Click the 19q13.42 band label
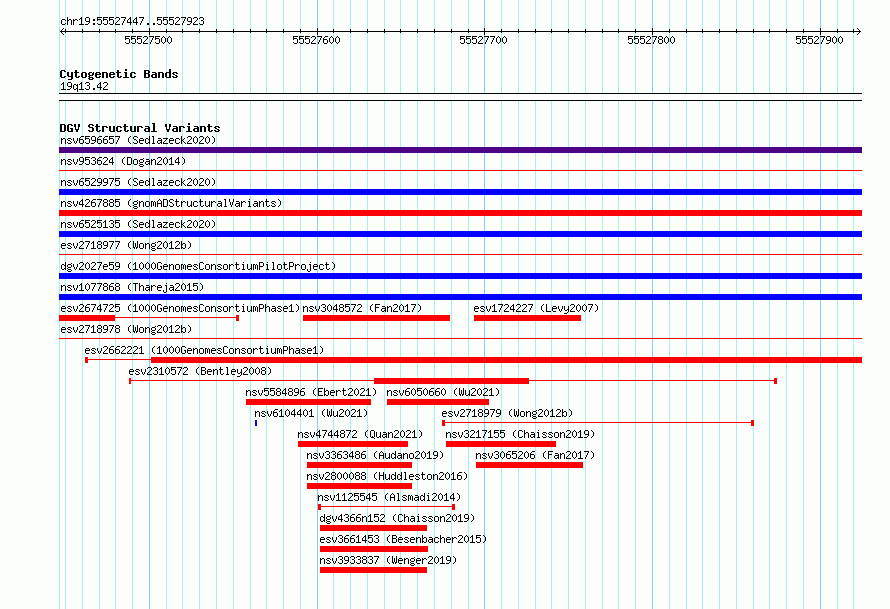 [x=84, y=86]
